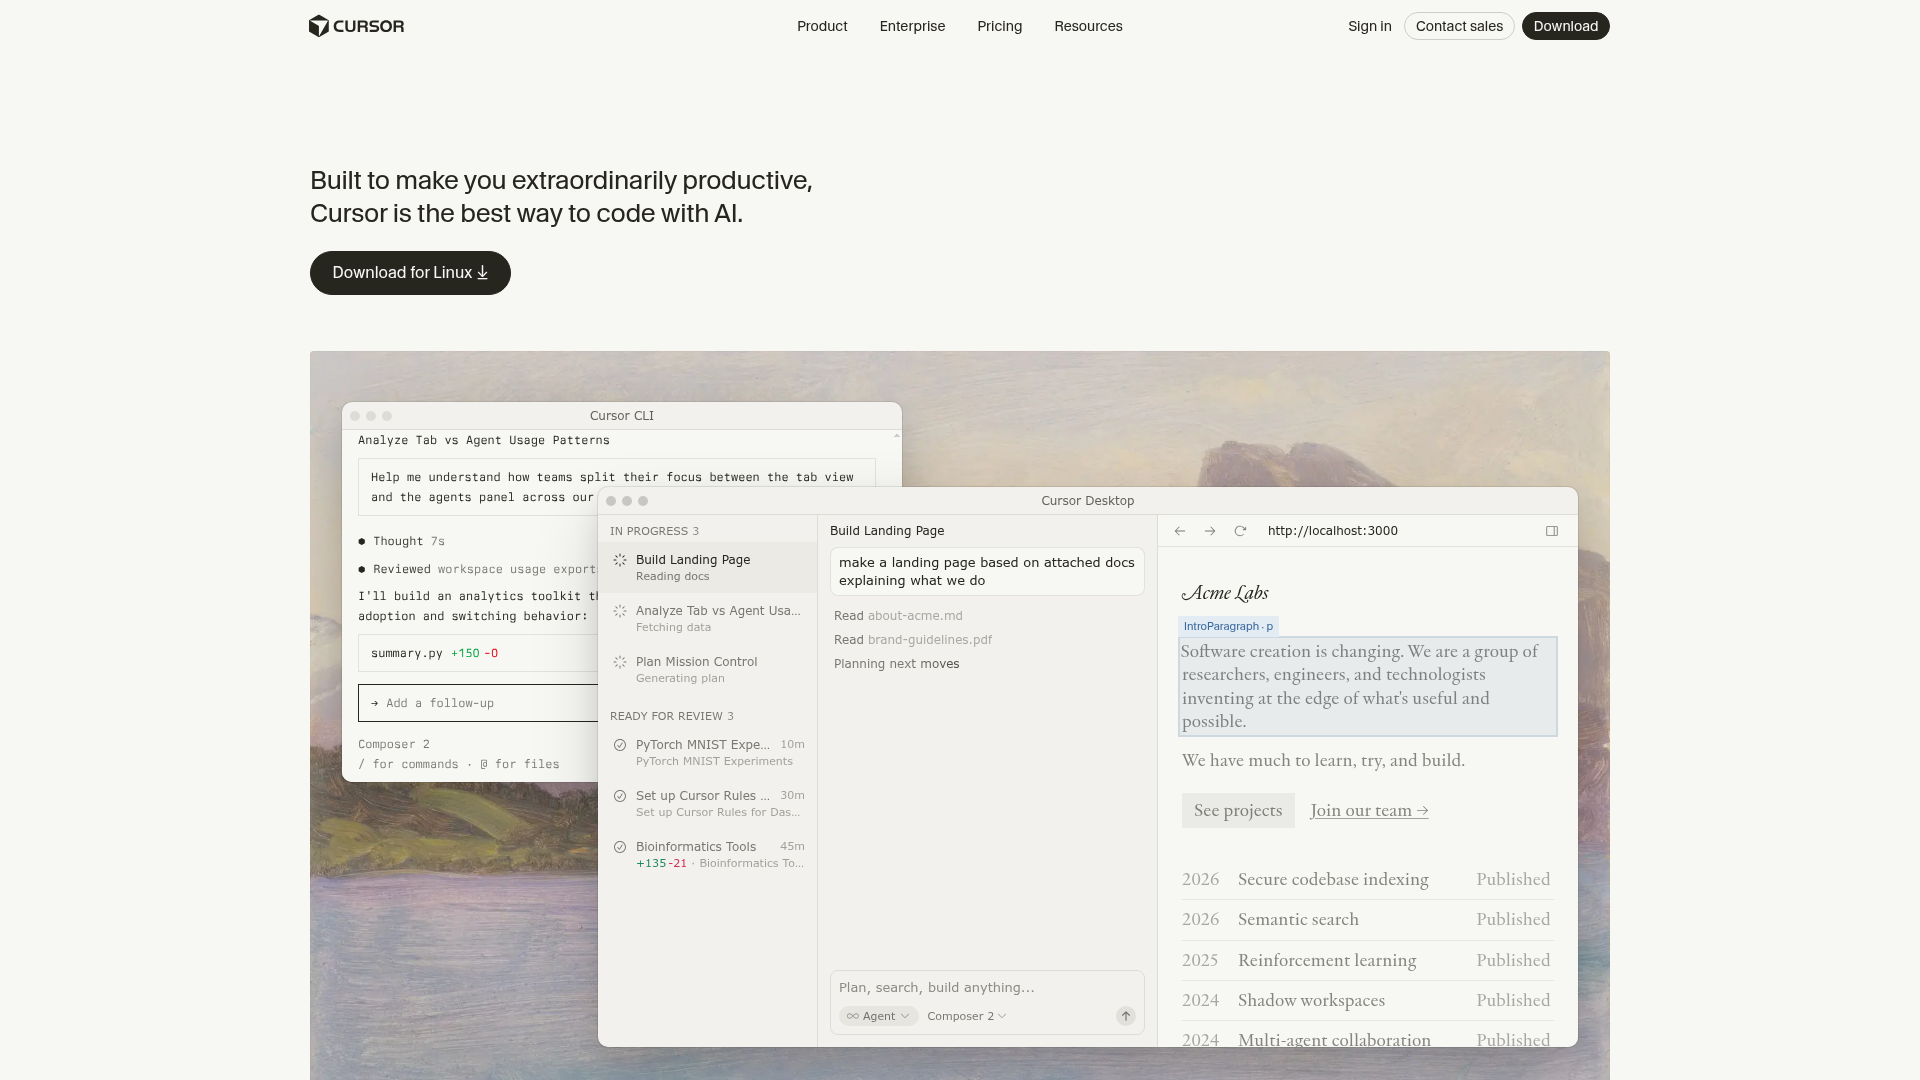Screen dimensions: 1920x1080
Task: Click the Download button in the header
Action: (1565, 26)
